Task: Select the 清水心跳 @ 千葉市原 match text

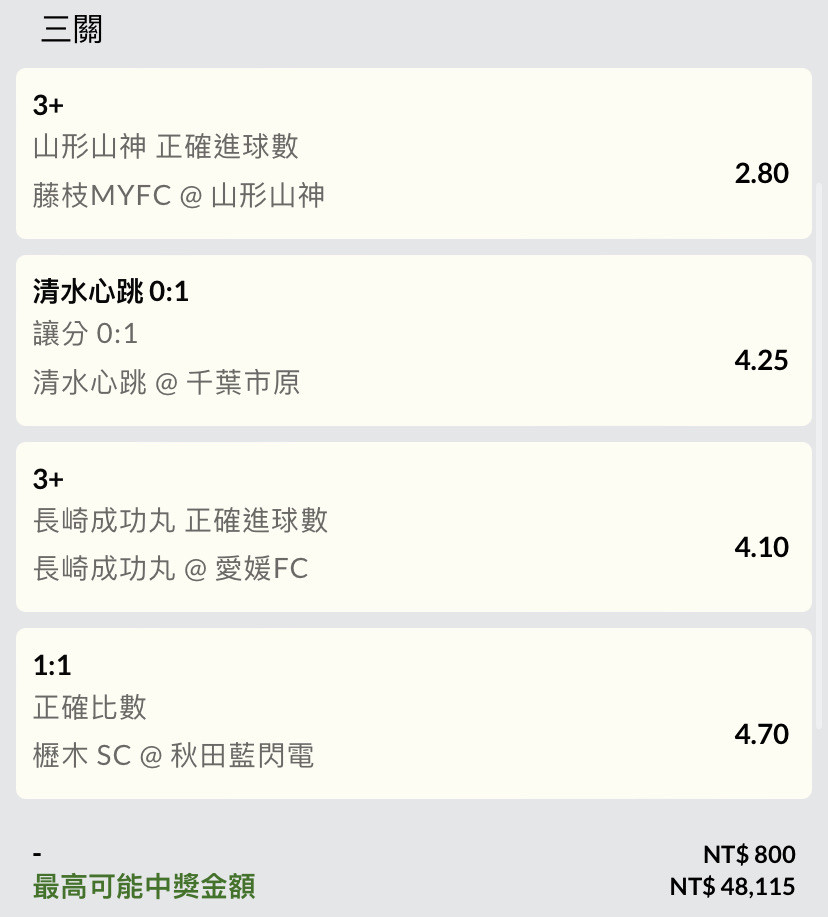Action: tap(166, 383)
